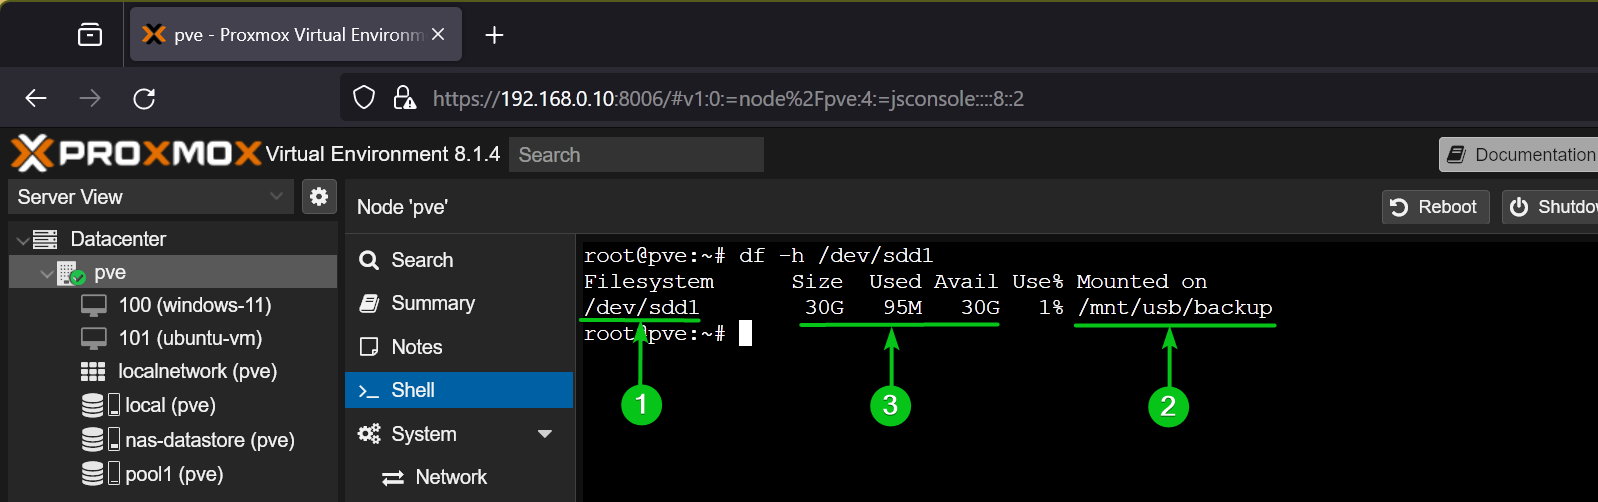Open the browser tab list icon

tap(90, 35)
